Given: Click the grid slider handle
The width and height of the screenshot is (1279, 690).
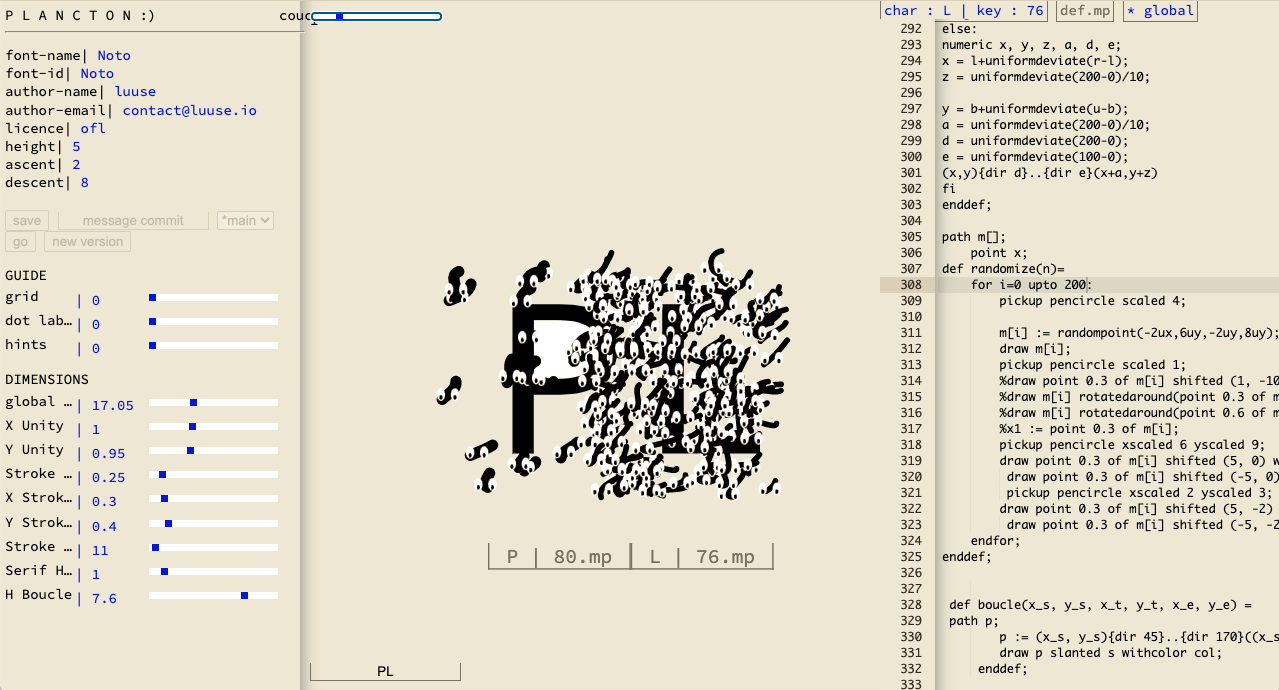Looking at the screenshot, I should [x=152, y=297].
